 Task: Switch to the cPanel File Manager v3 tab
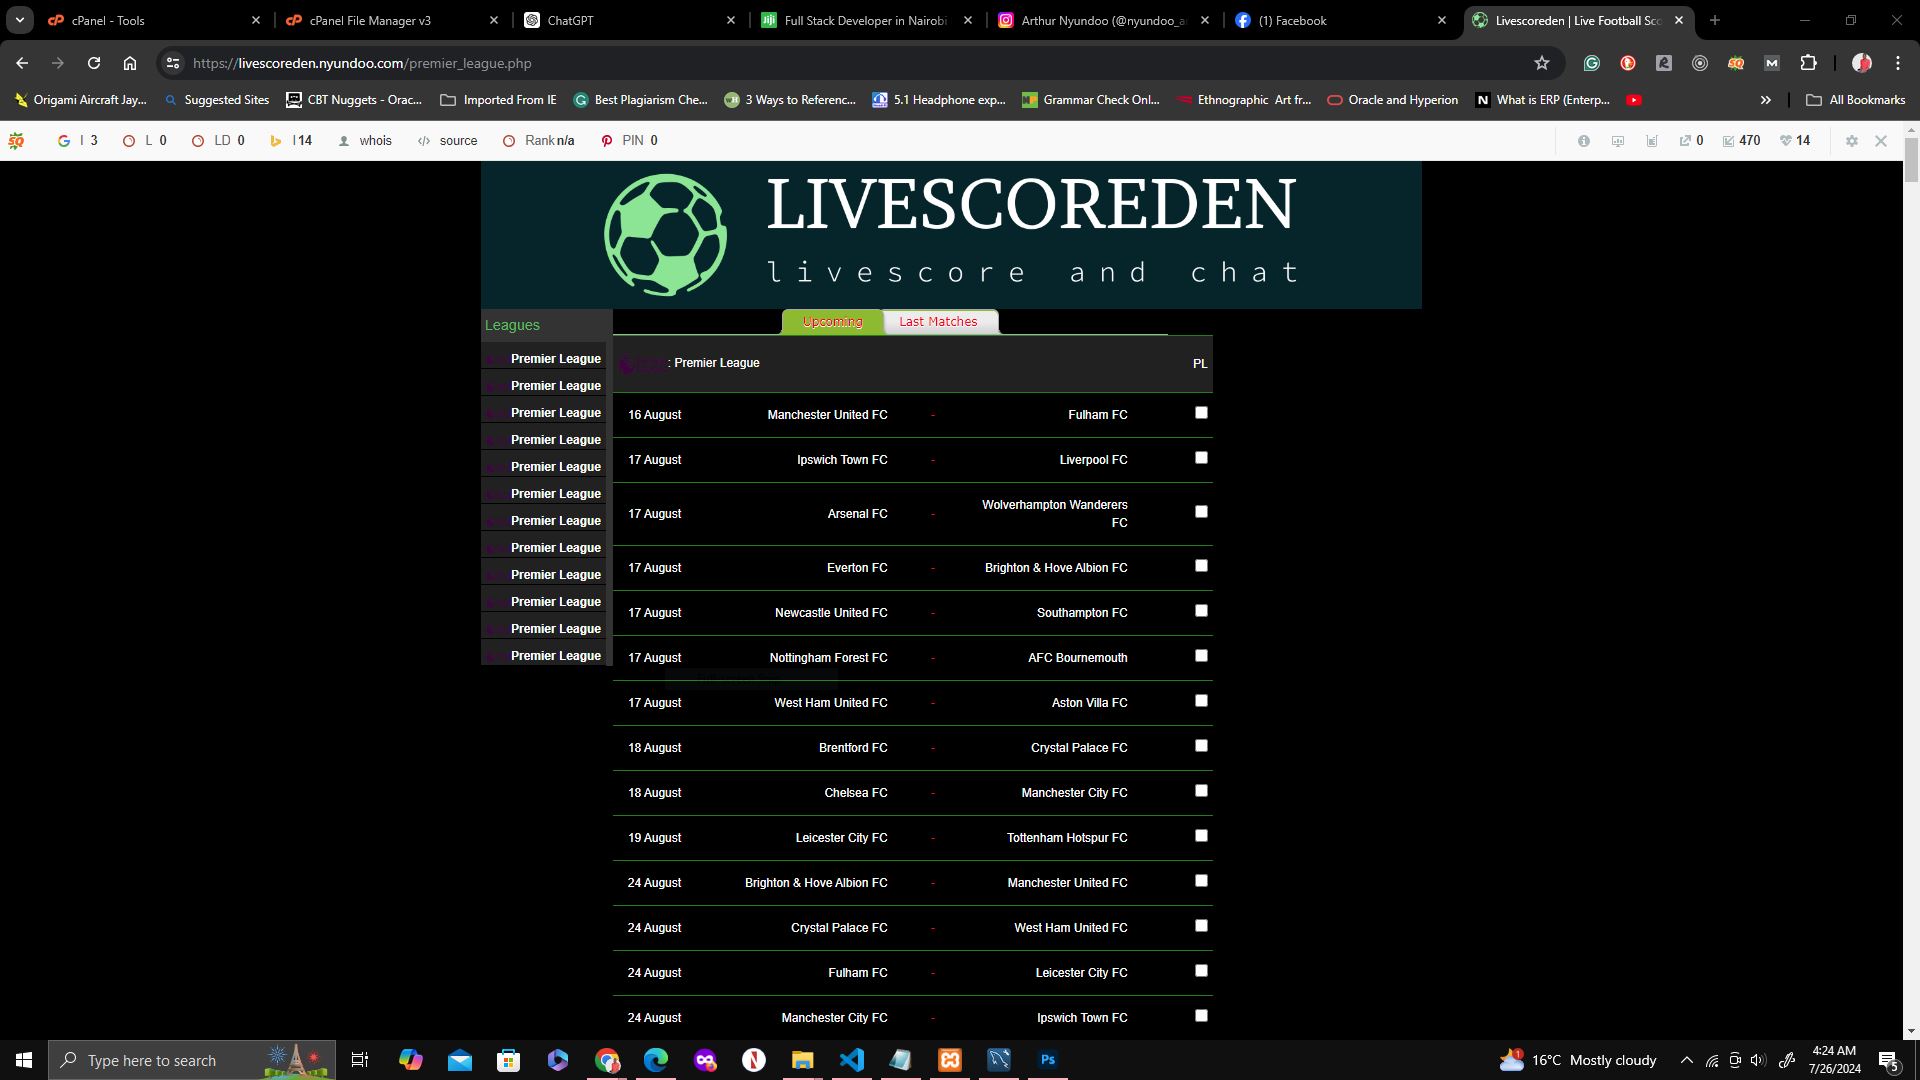[x=392, y=20]
